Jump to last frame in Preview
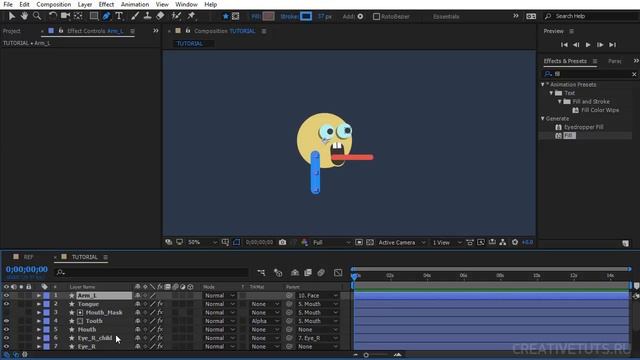This screenshot has width=640, height=360. (612, 45)
